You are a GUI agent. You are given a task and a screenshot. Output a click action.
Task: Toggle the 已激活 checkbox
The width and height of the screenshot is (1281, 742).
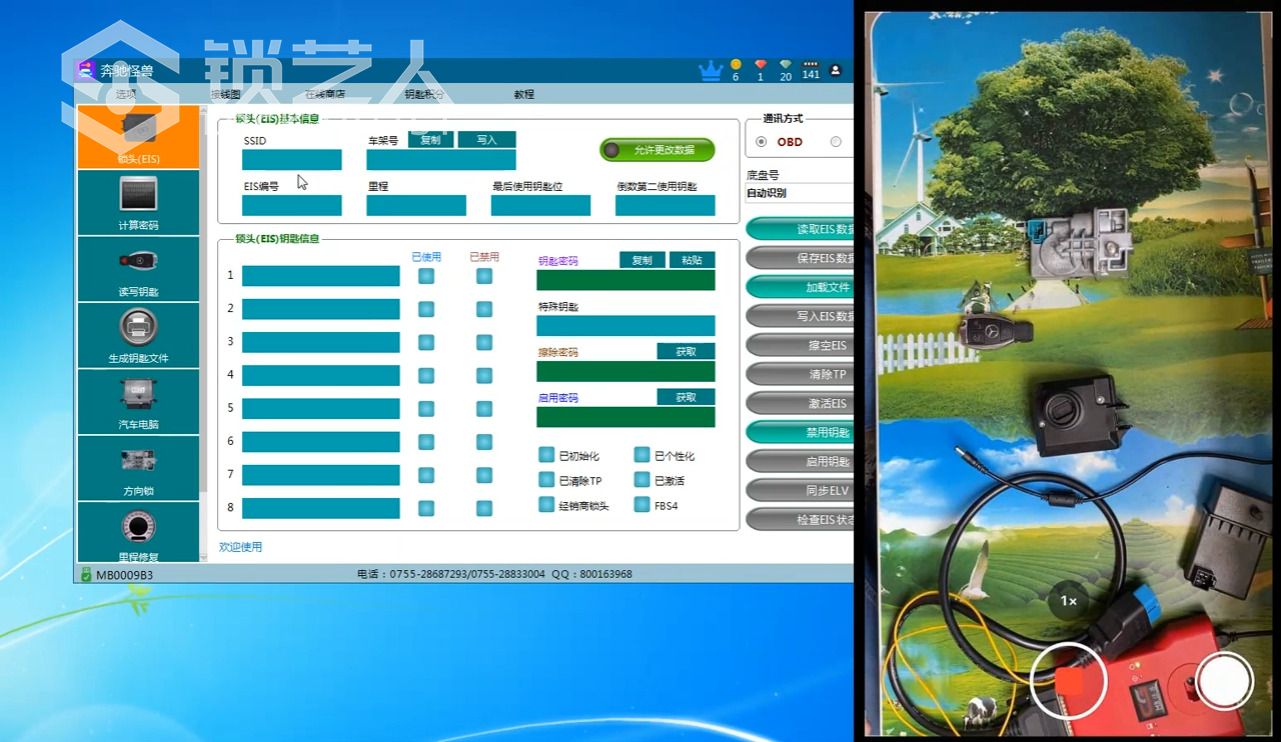pyautogui.click(x=642, y=480)
